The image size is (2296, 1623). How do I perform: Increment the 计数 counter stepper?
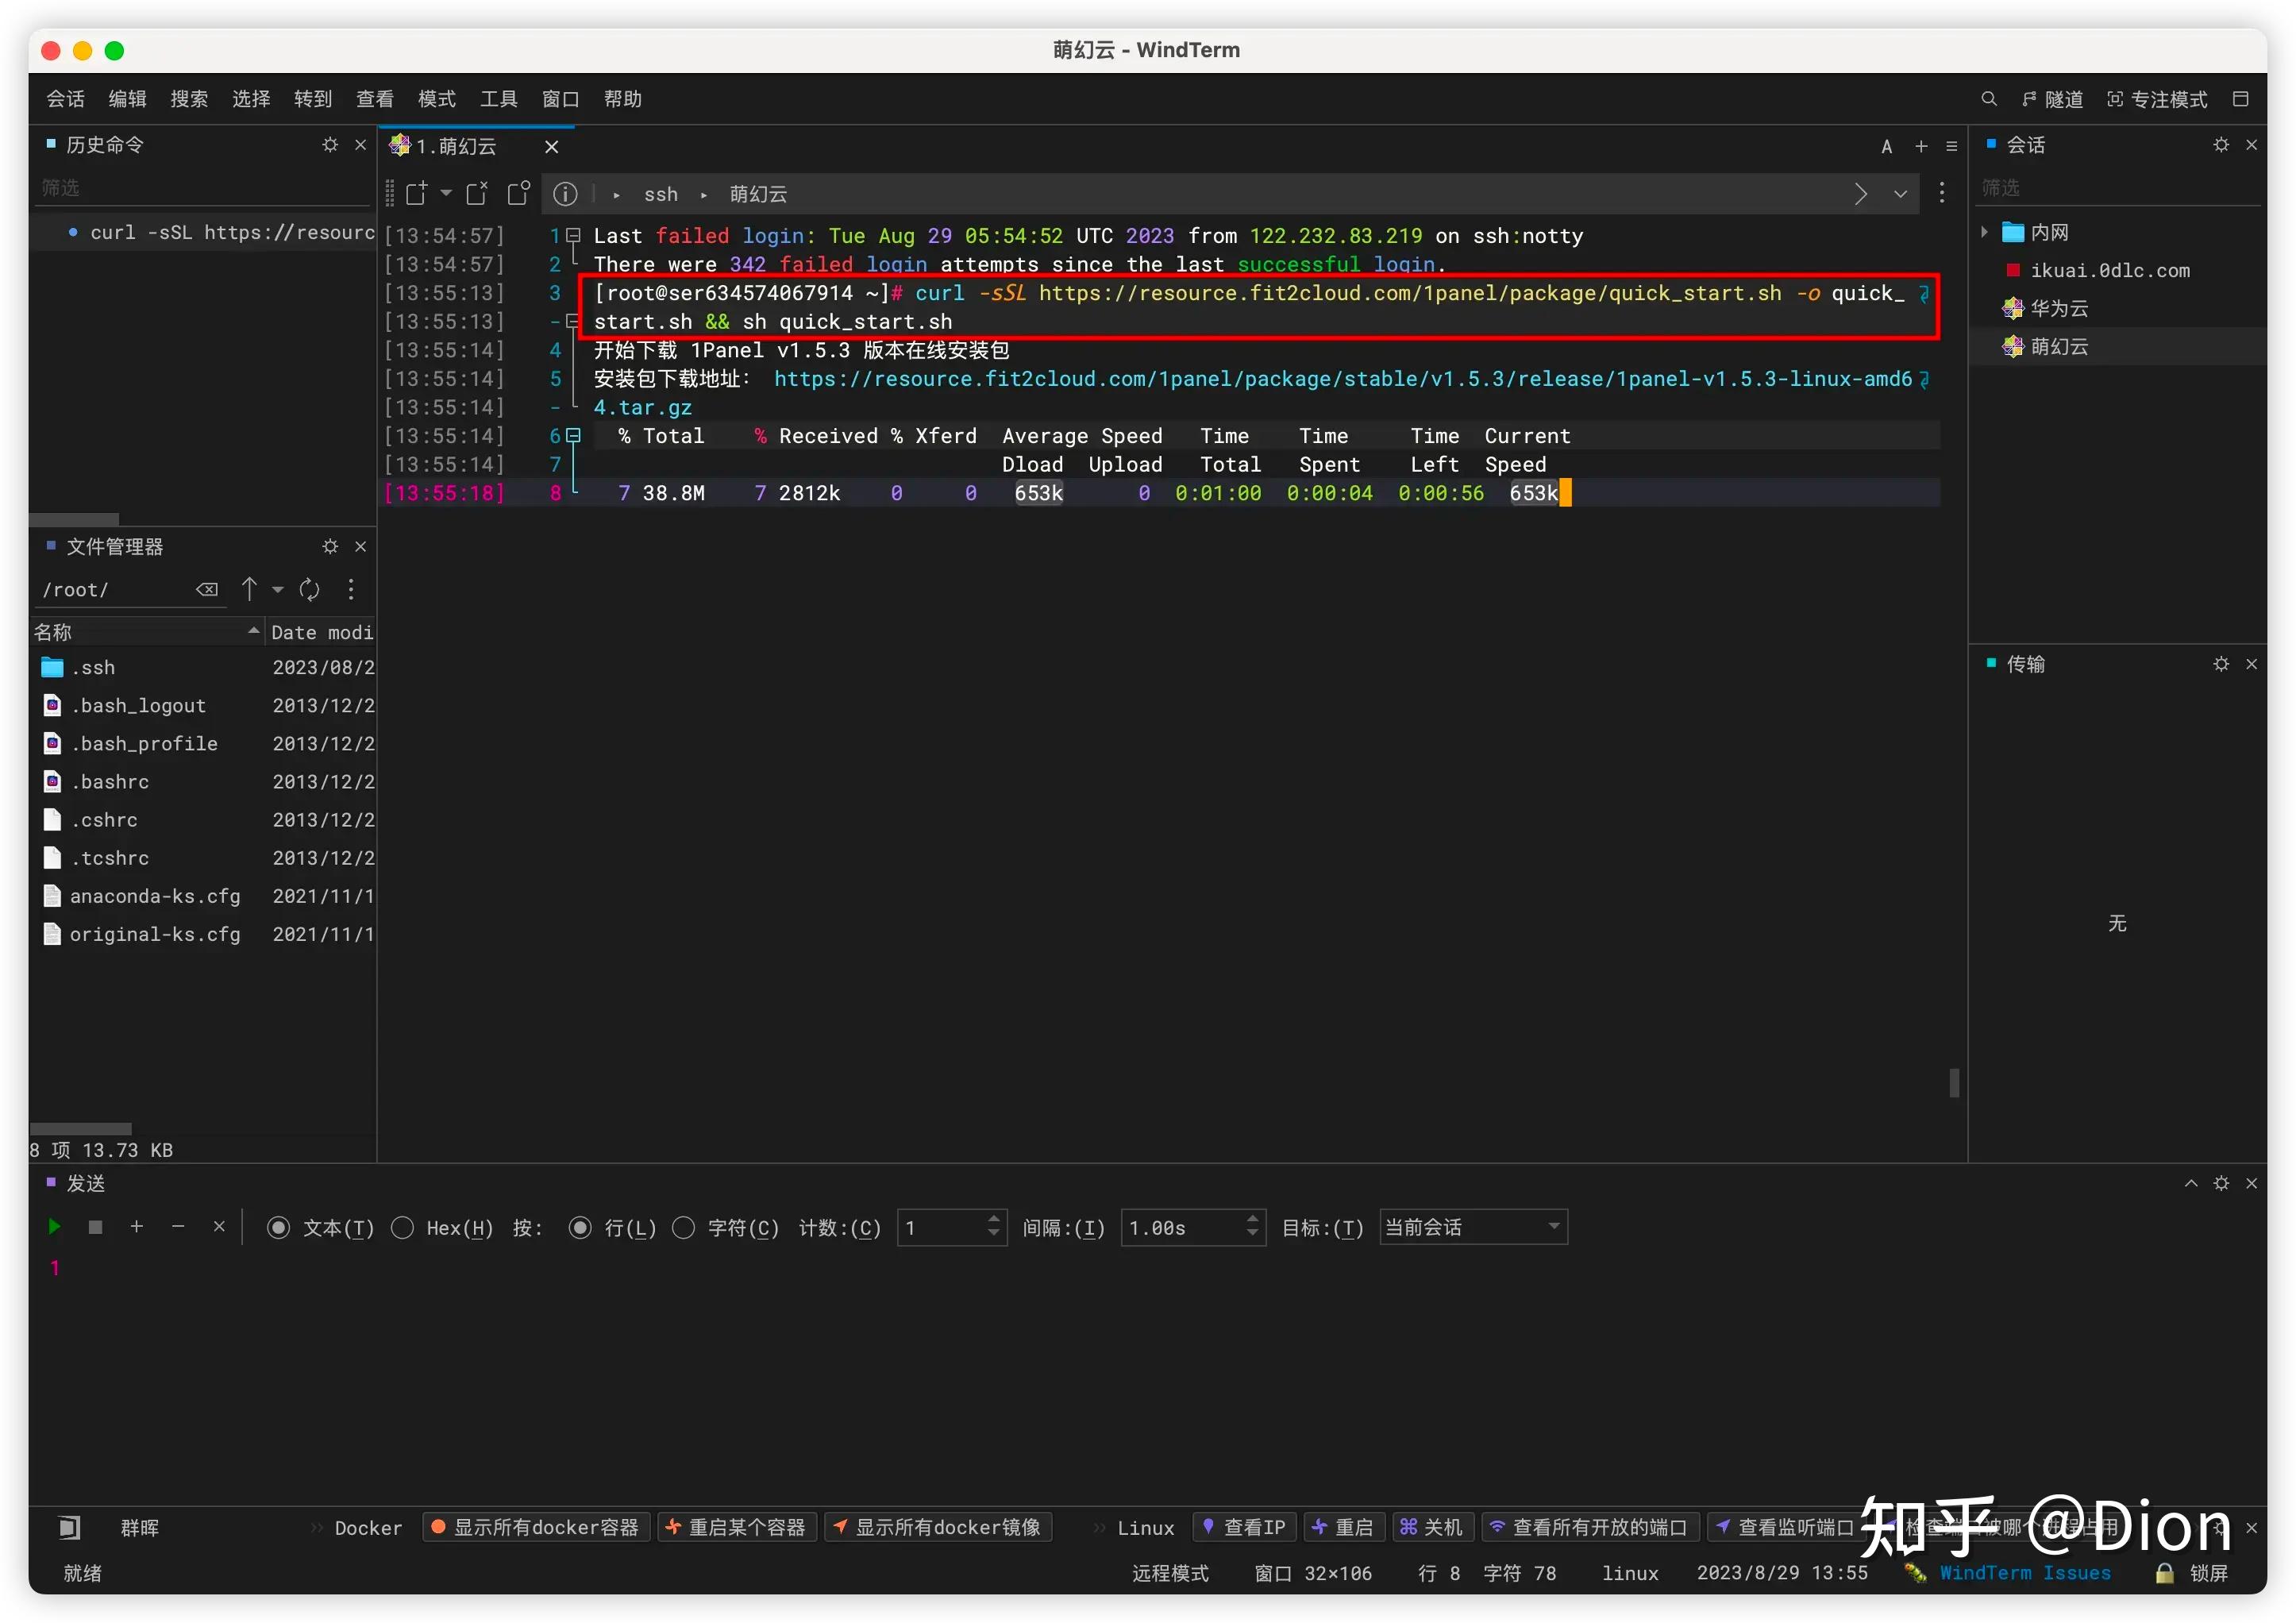coord(993,1220)
